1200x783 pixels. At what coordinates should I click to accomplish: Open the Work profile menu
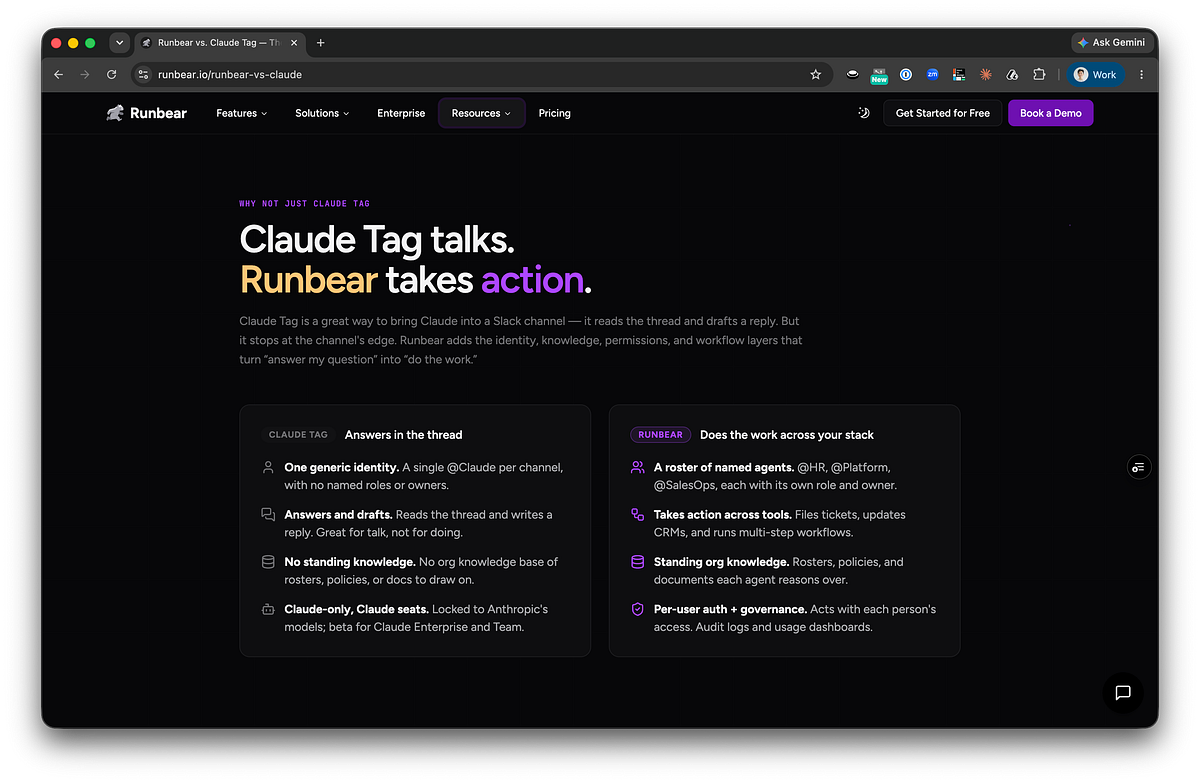point(1094,74)
